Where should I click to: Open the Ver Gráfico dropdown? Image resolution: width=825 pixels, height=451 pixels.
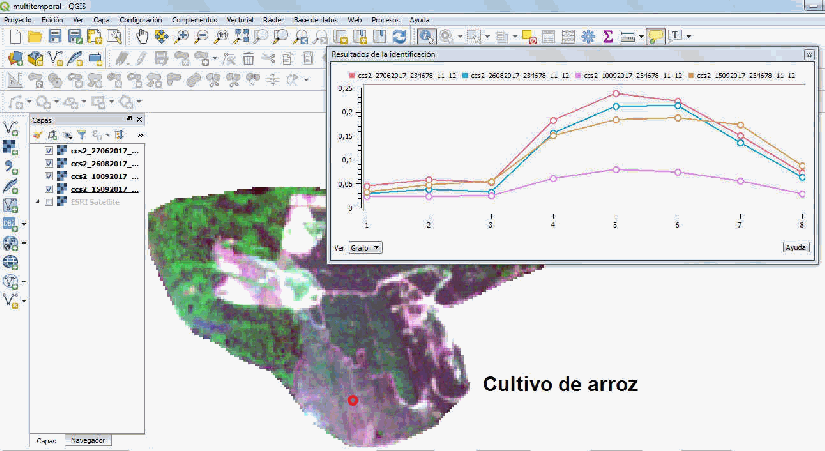pyautogui.click(x=365, y=247)
